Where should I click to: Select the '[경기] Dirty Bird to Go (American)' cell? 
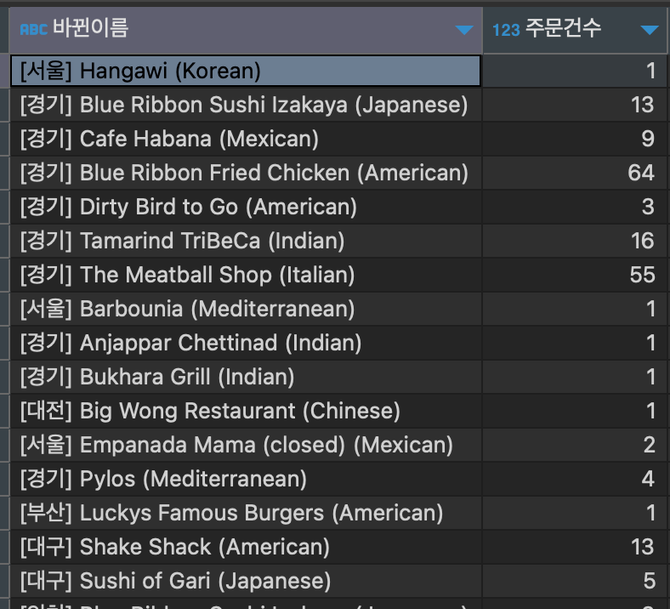[x=246, y=207]
